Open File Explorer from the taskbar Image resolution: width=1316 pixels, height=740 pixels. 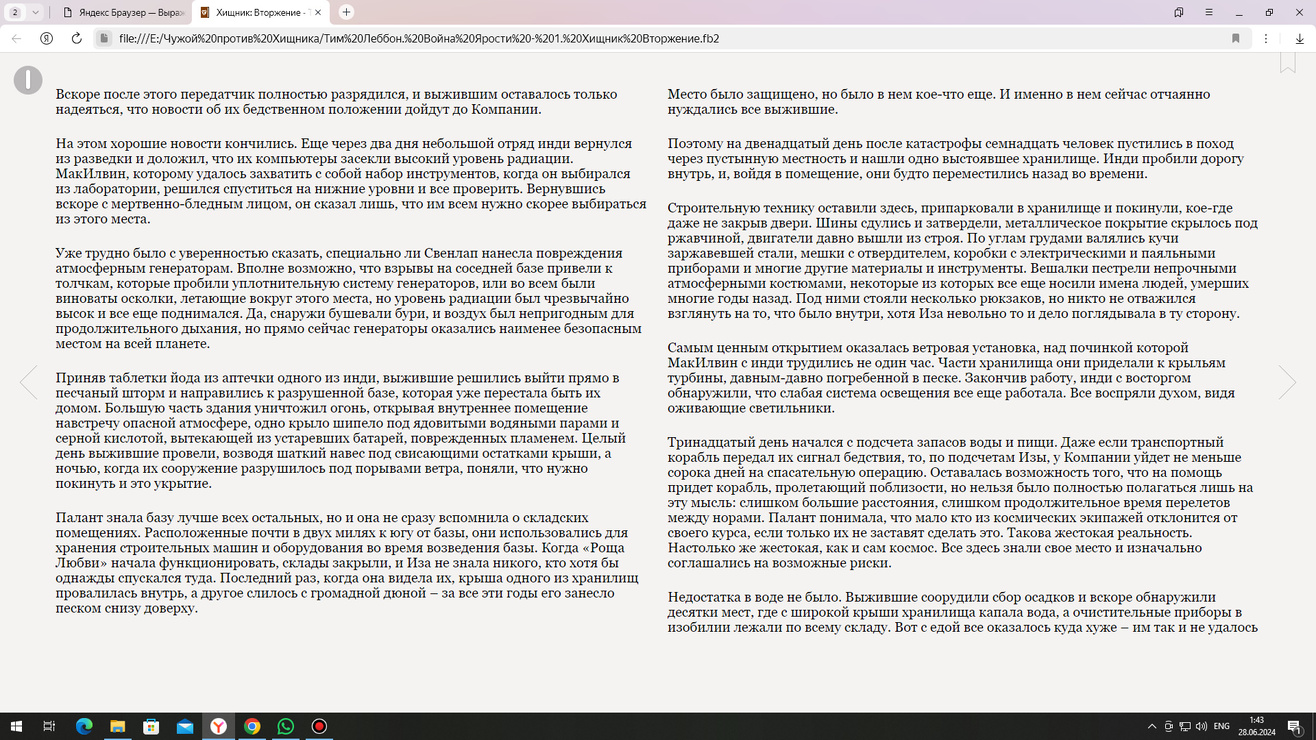(117, 727)
